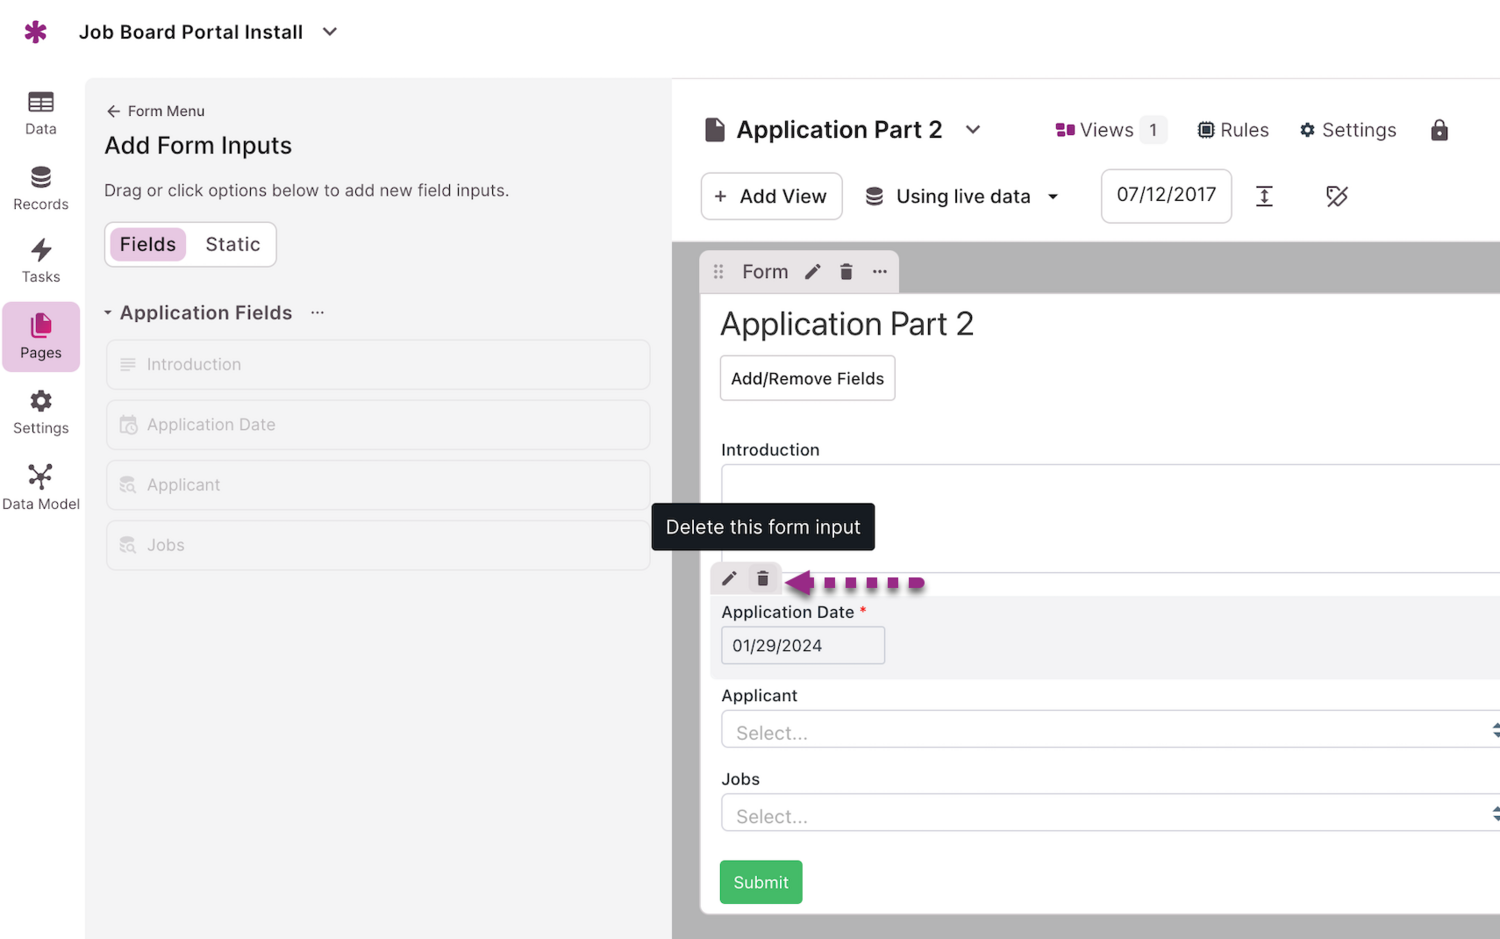This screenshot has width=1500, height=939.
Task: Select the Fields toggle option
Action: pyautogui.click(x=148, y=245)
